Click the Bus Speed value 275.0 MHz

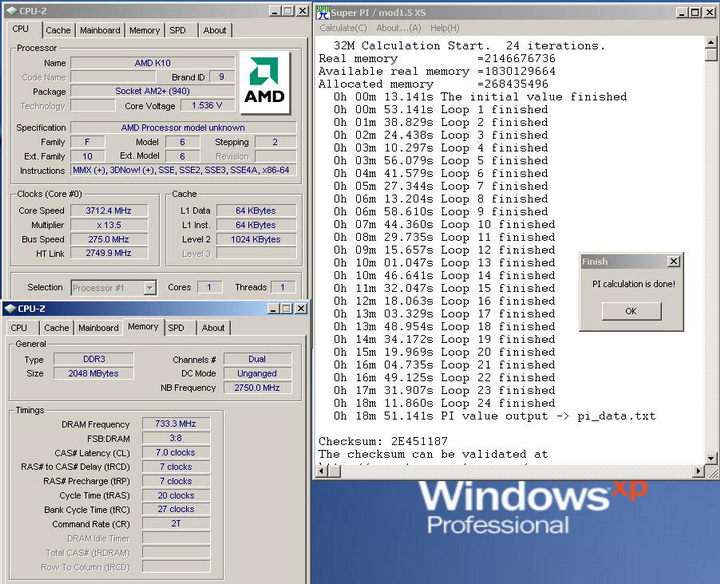click(109, 239)
